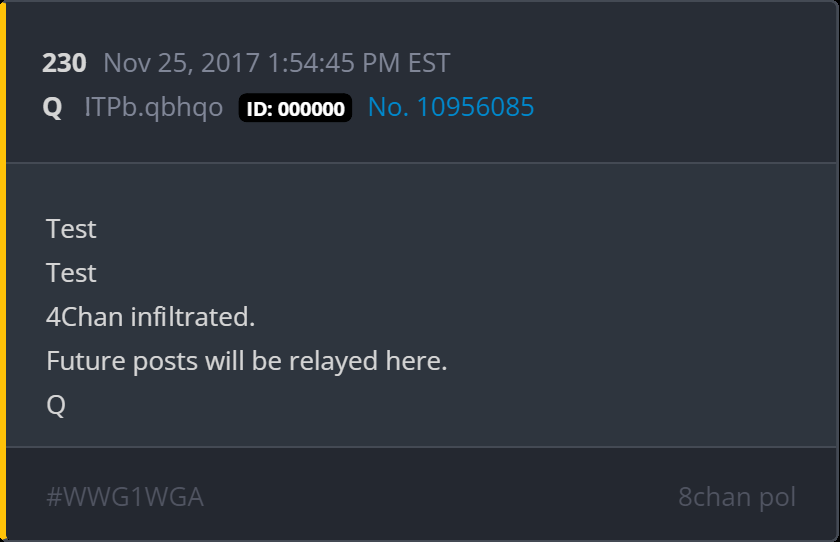
Task: Click the #WWG1WGA hashtag
Action: [x=125, y=497]
